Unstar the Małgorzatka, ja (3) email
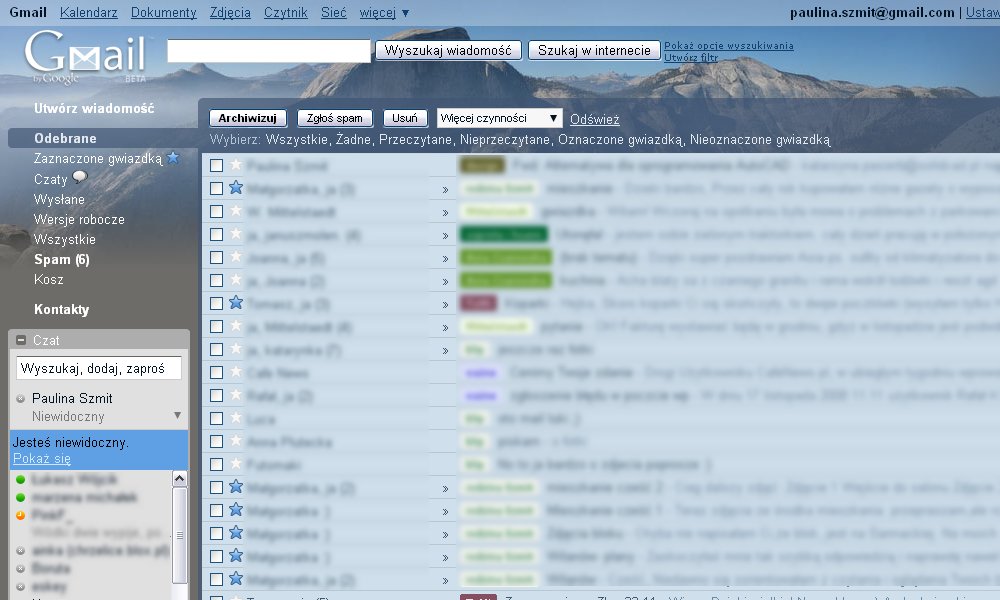1000x600 pixels. tap(236, 188)
